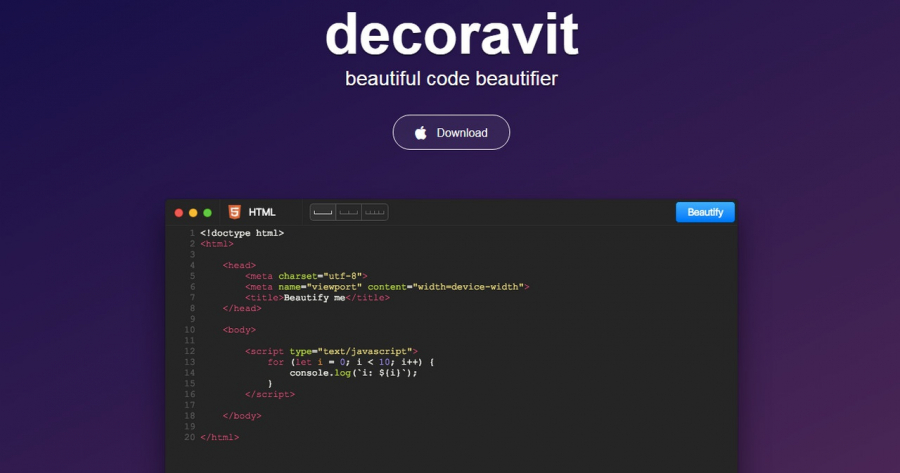Open the HTML language selector label
Image resolution: width=900 pixels, height=473 pixels.
coord(262,212)
